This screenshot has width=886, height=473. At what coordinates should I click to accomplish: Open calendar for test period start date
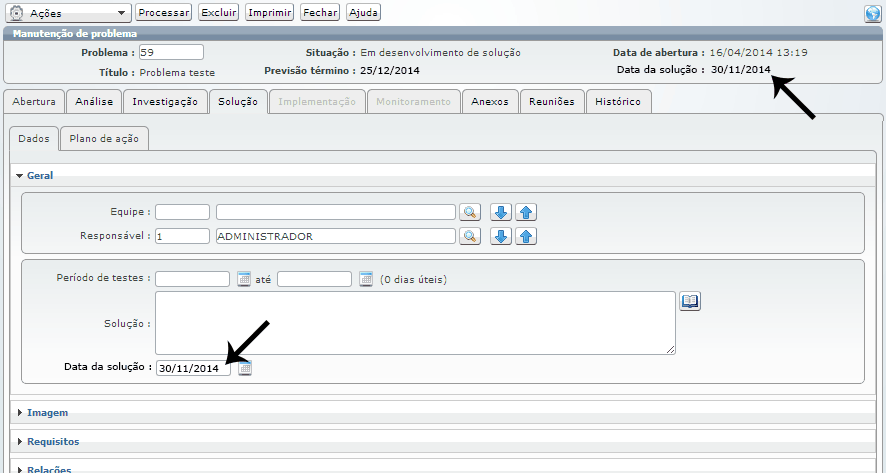[244, 279]
